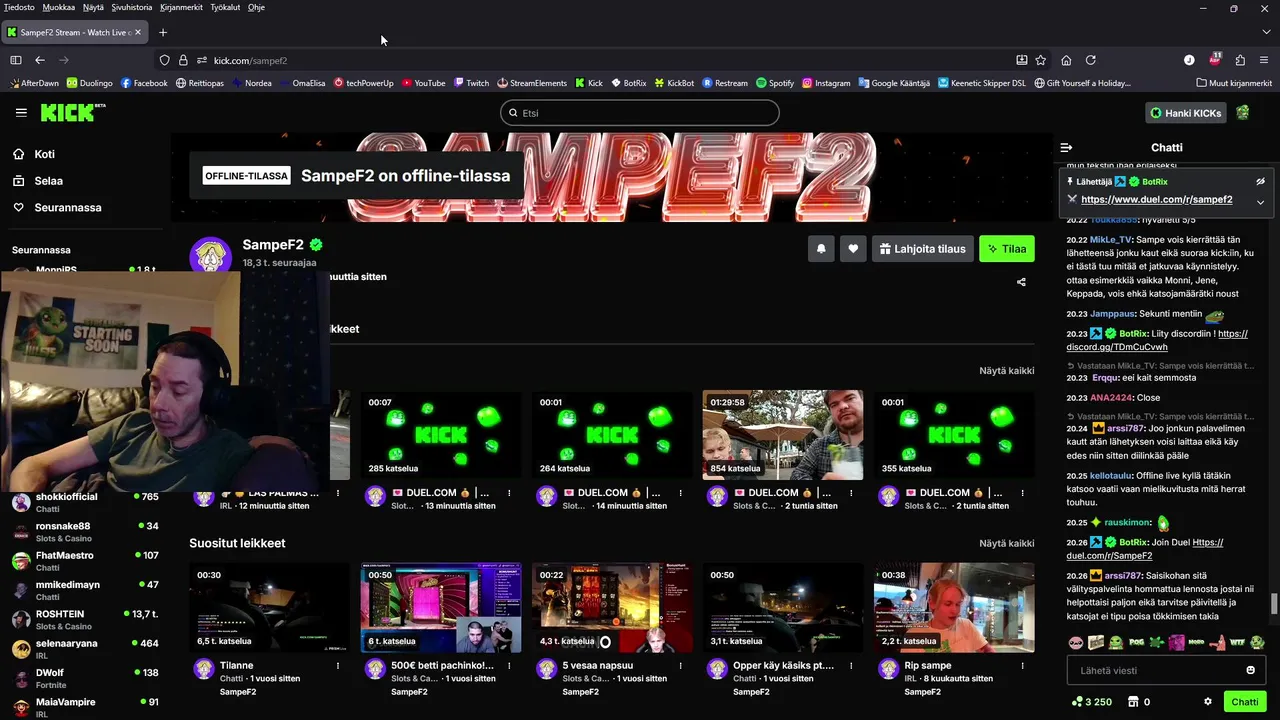Screen dimensions: 1280x720
Task: Open the chat shop icon
Action: pyautogui.click(x=1133, y=702)
